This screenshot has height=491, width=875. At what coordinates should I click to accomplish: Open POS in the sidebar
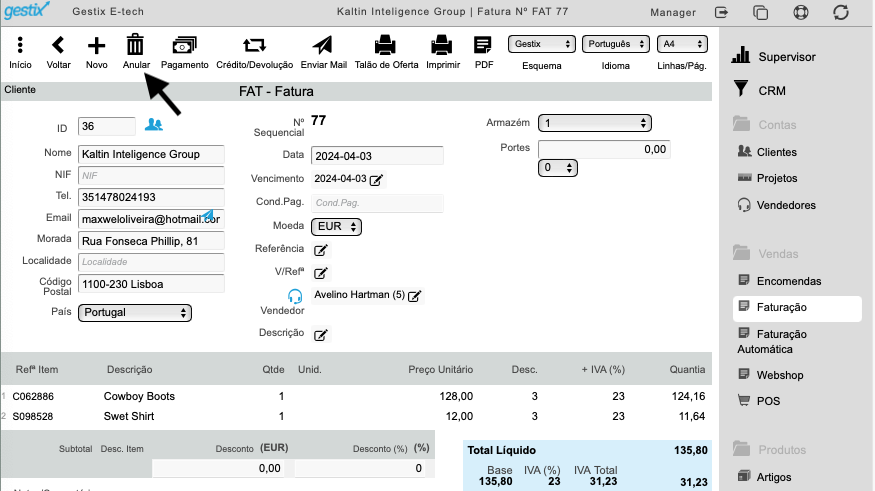[x=768, y=401]
